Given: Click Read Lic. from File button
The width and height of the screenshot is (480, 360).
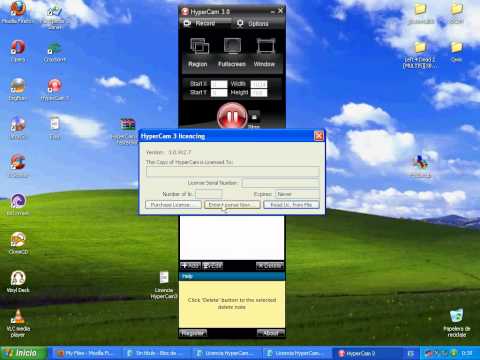Looking at the screenshot, I should [x=291, y=205].
